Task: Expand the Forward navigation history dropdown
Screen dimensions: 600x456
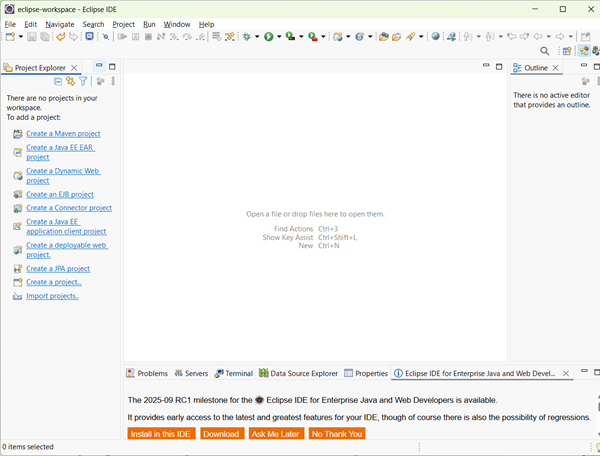Action: pos(570,37)
